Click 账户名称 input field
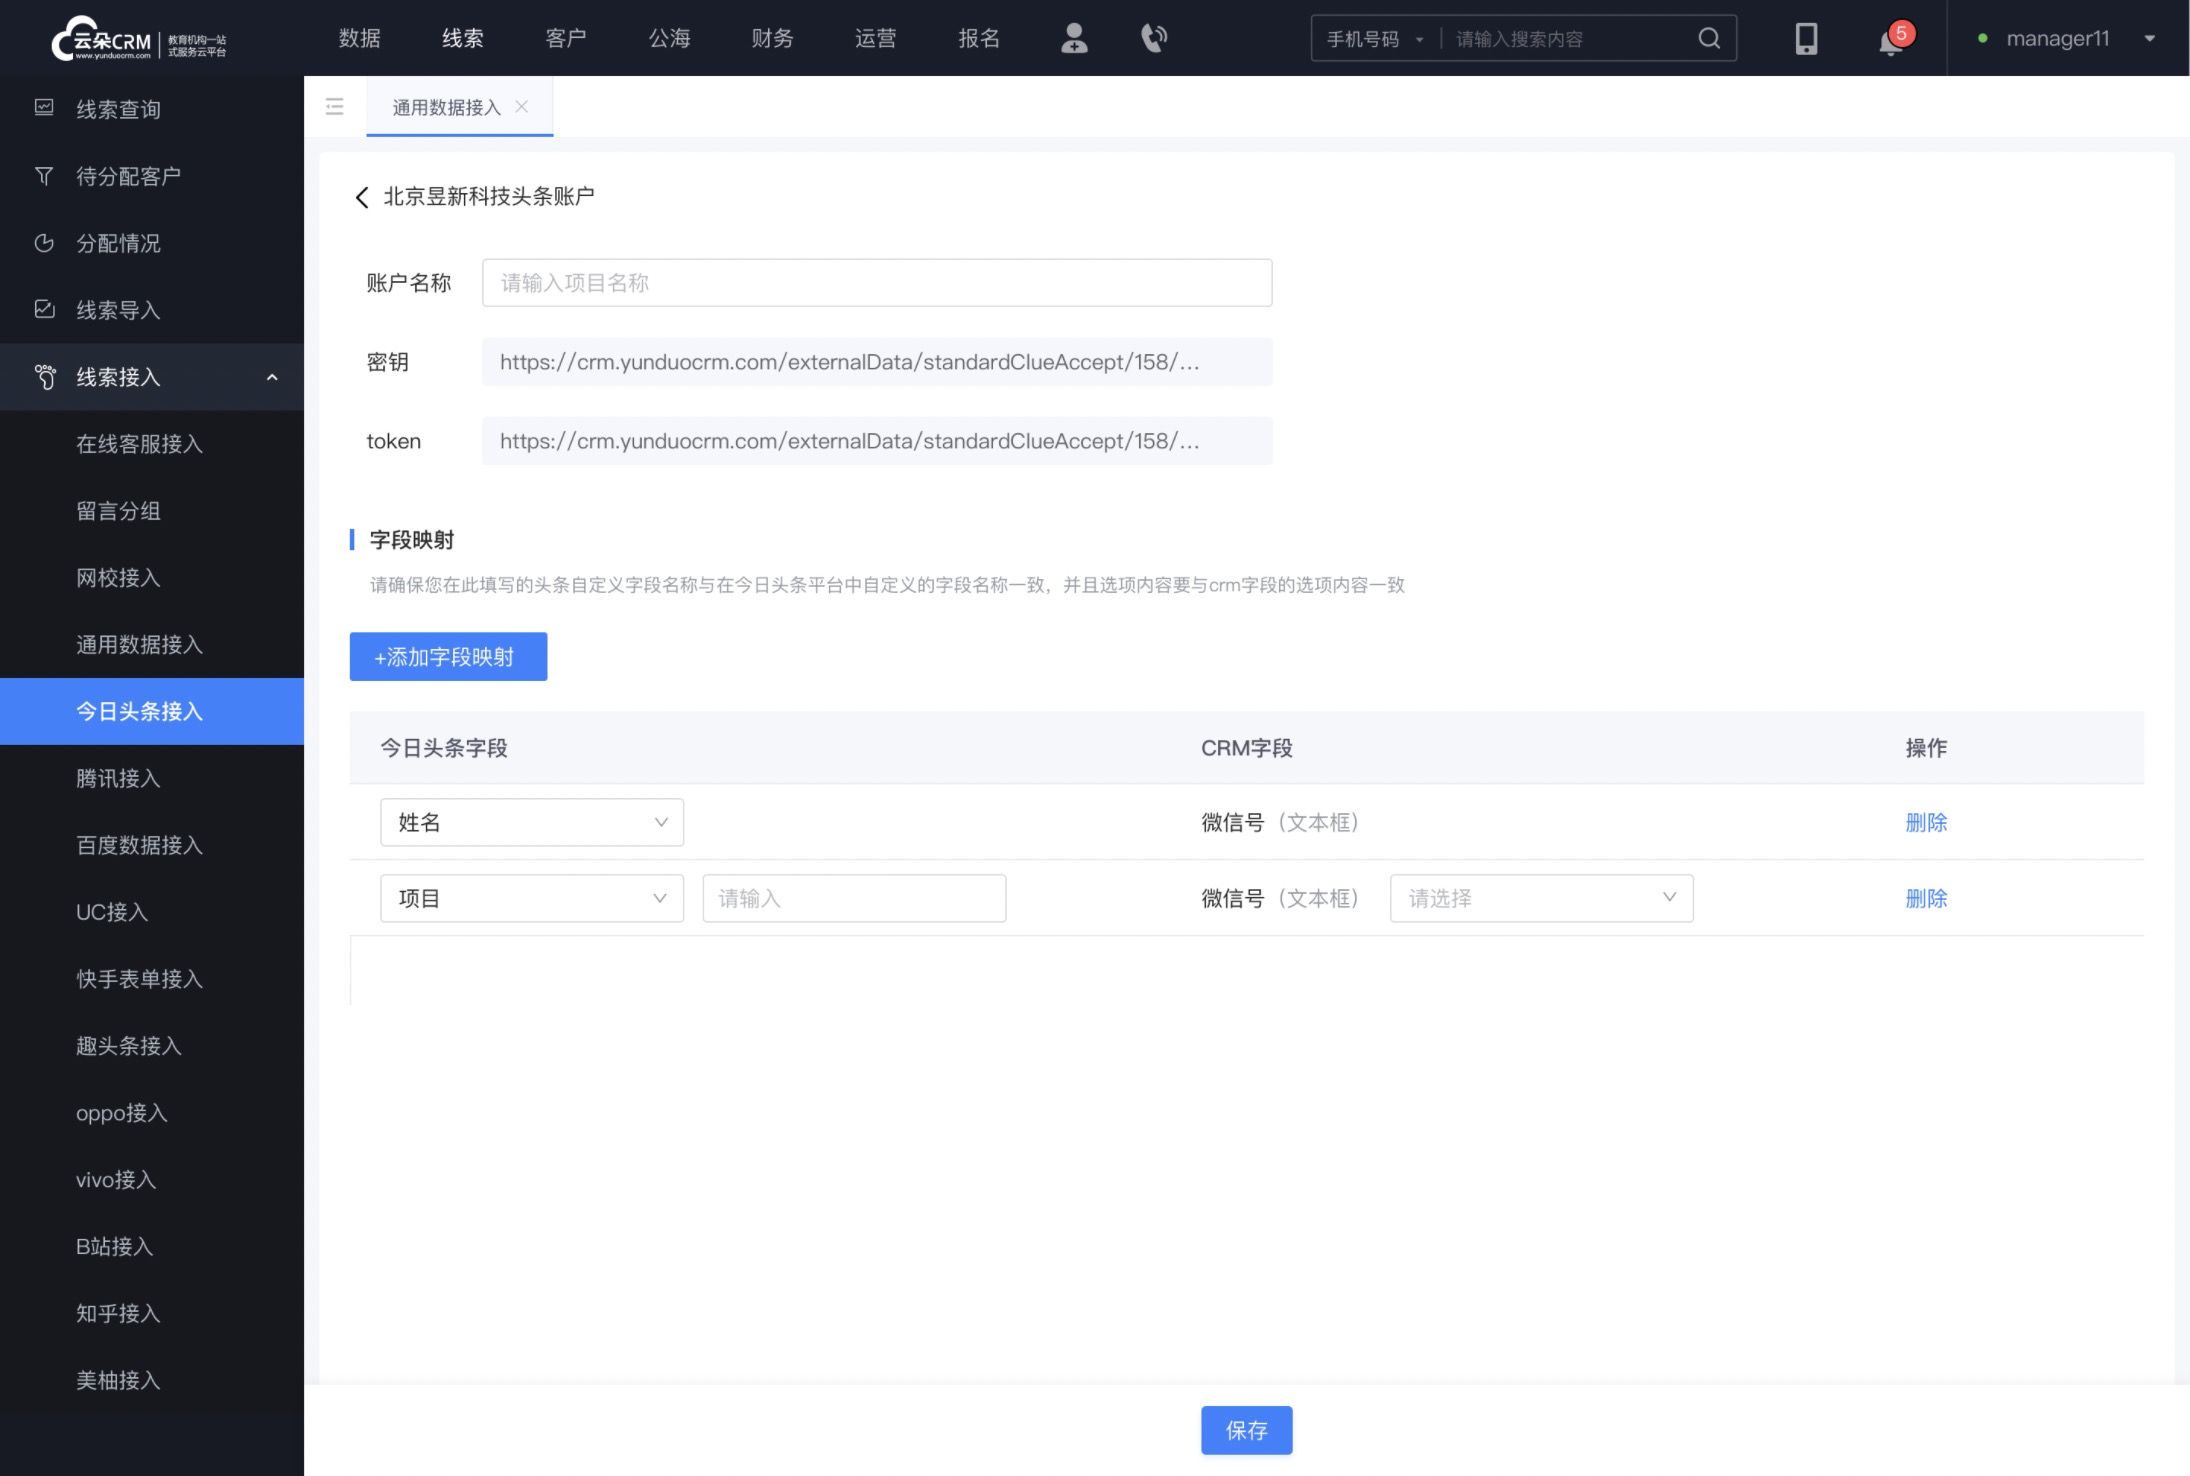The height and width of the screenshot is (1476, 2190). tap(878, 282)
